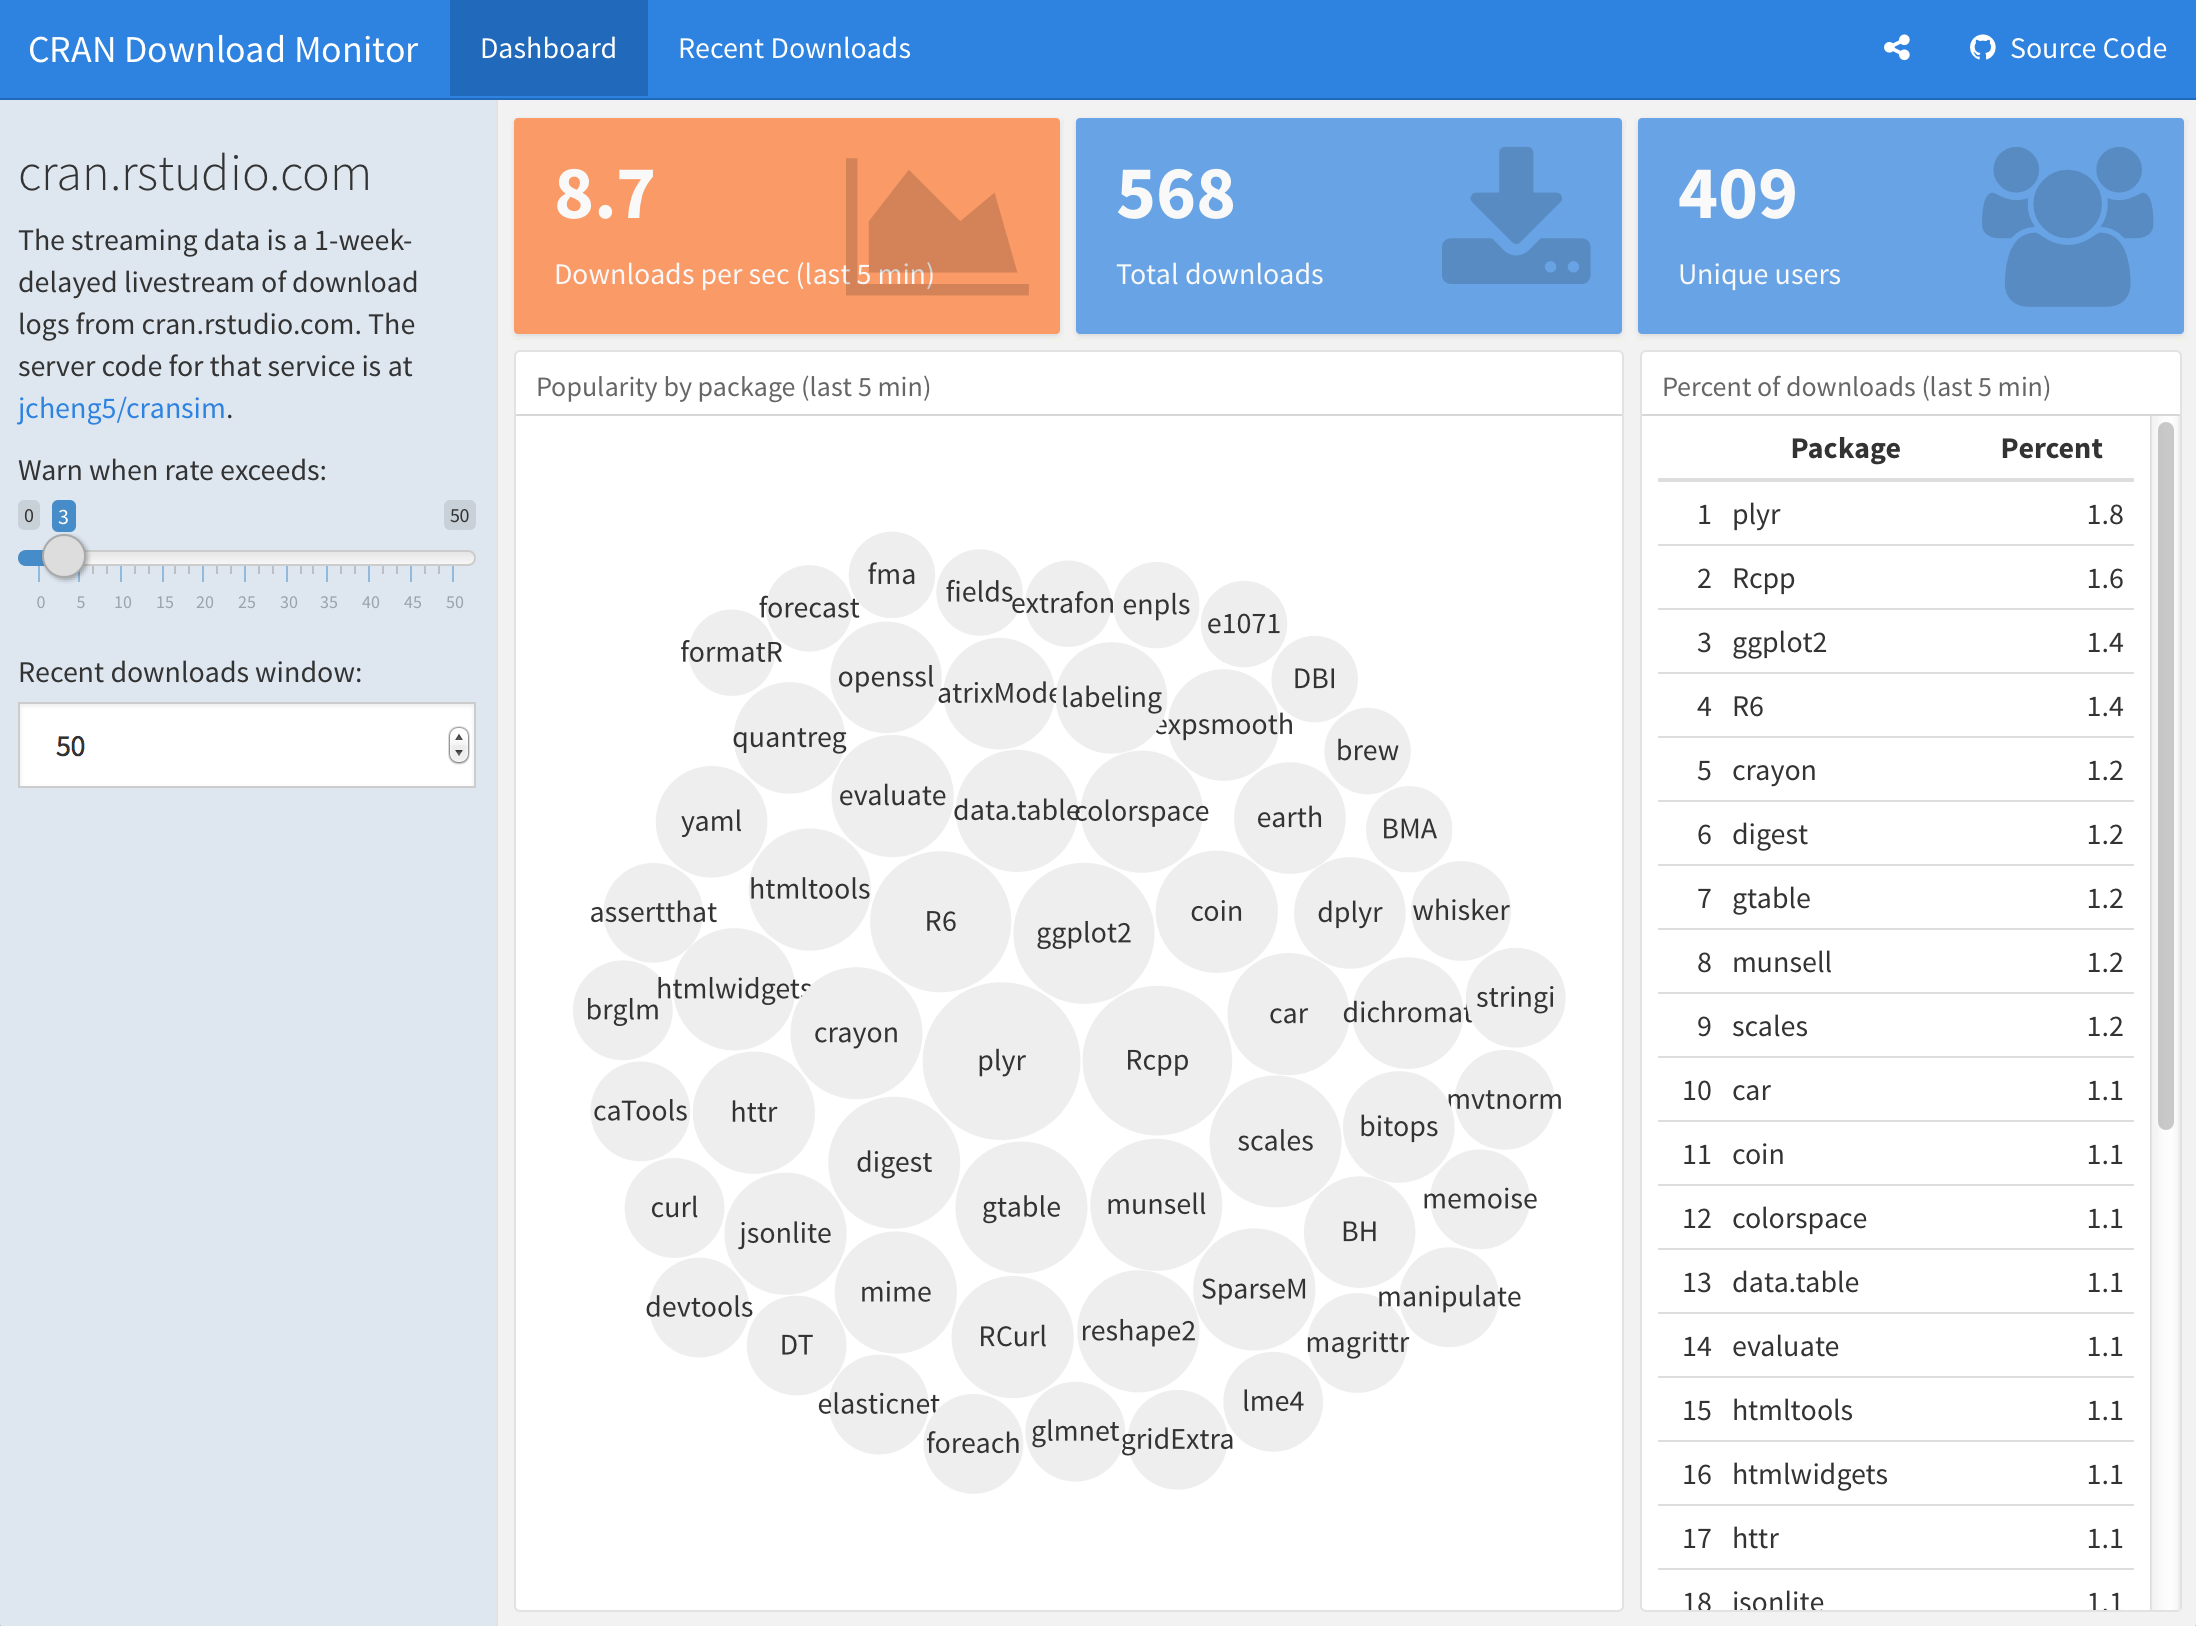Click the Percent column header

pyautogui.click(x=2050, y=449)
